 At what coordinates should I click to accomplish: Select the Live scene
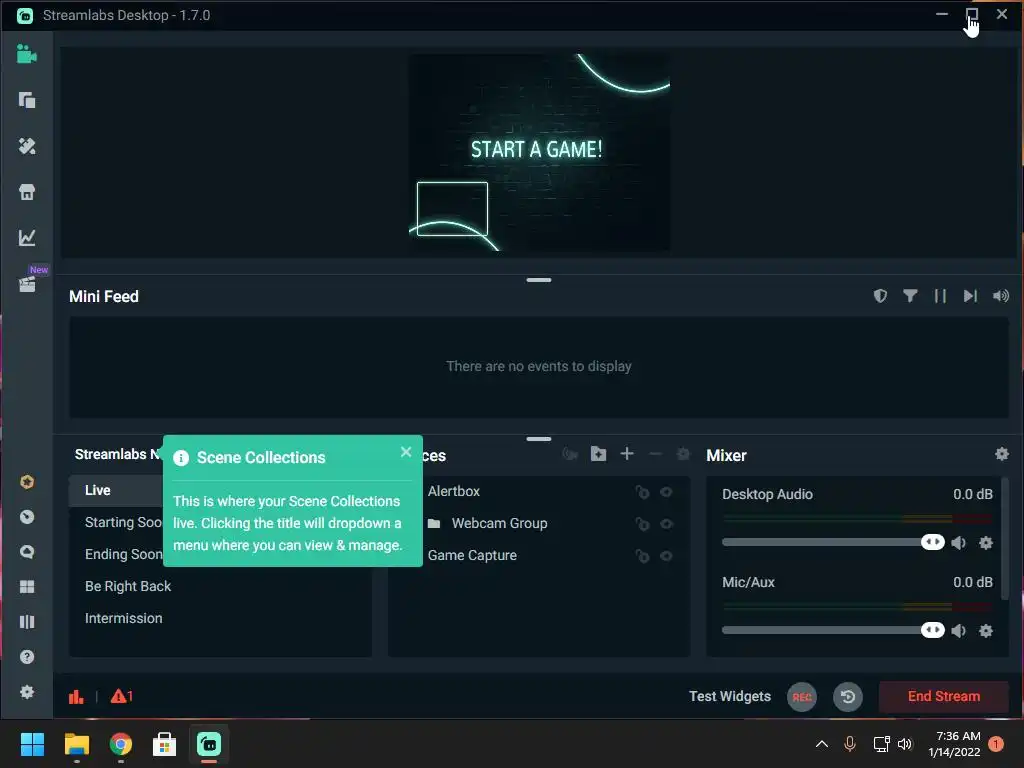(116, 490)
